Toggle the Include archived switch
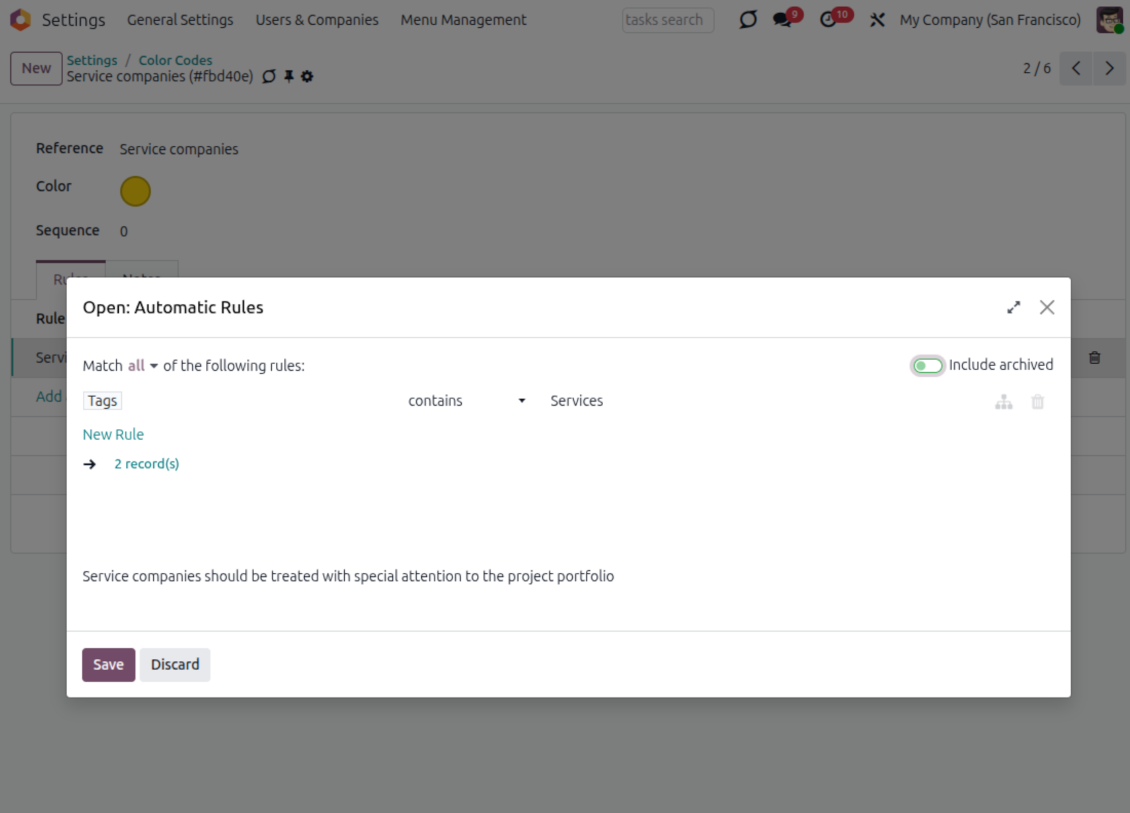Image resolution: width=1130 pixels, height=813 pixels. coord(927,366)
